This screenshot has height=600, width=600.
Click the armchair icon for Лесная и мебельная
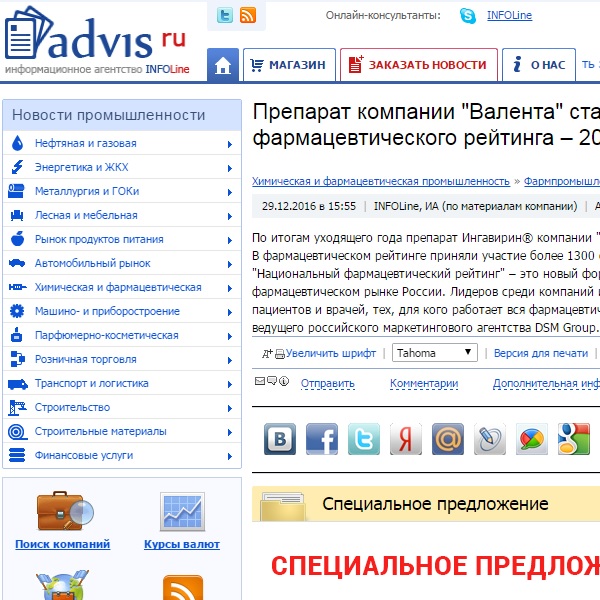coord(17,215)
